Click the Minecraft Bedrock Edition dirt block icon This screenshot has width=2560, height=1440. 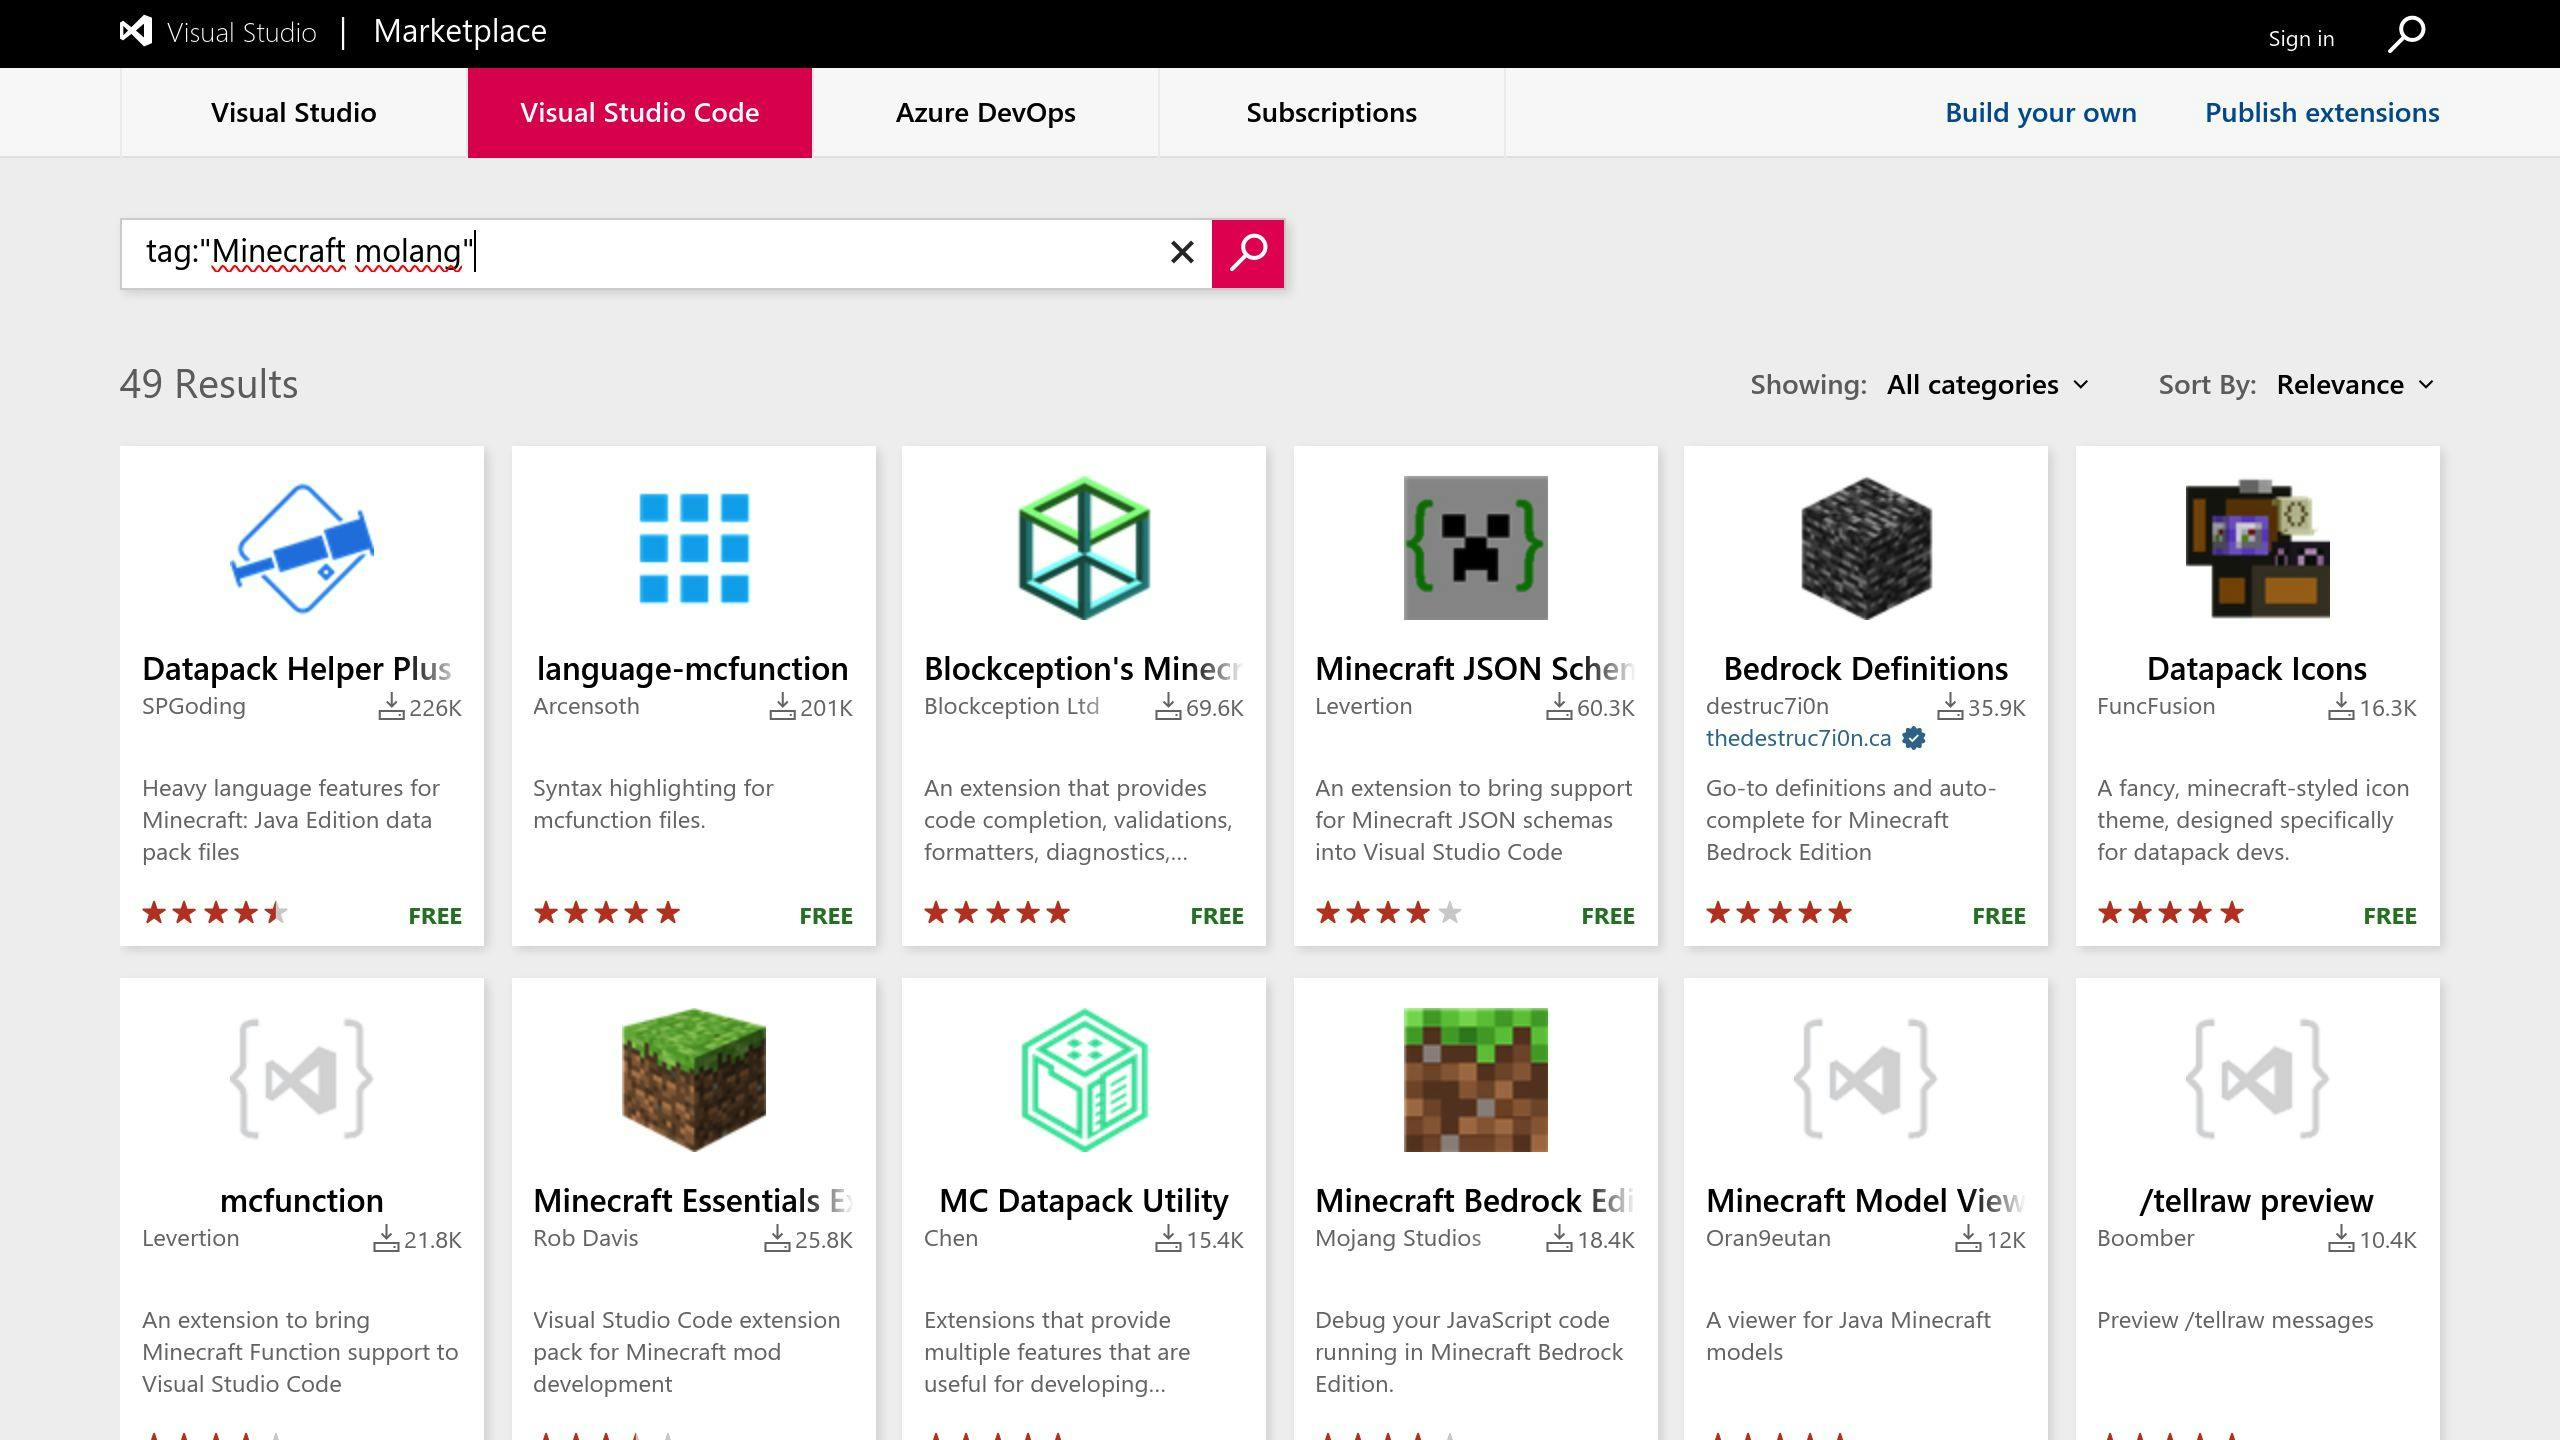coord(1475,1080)
